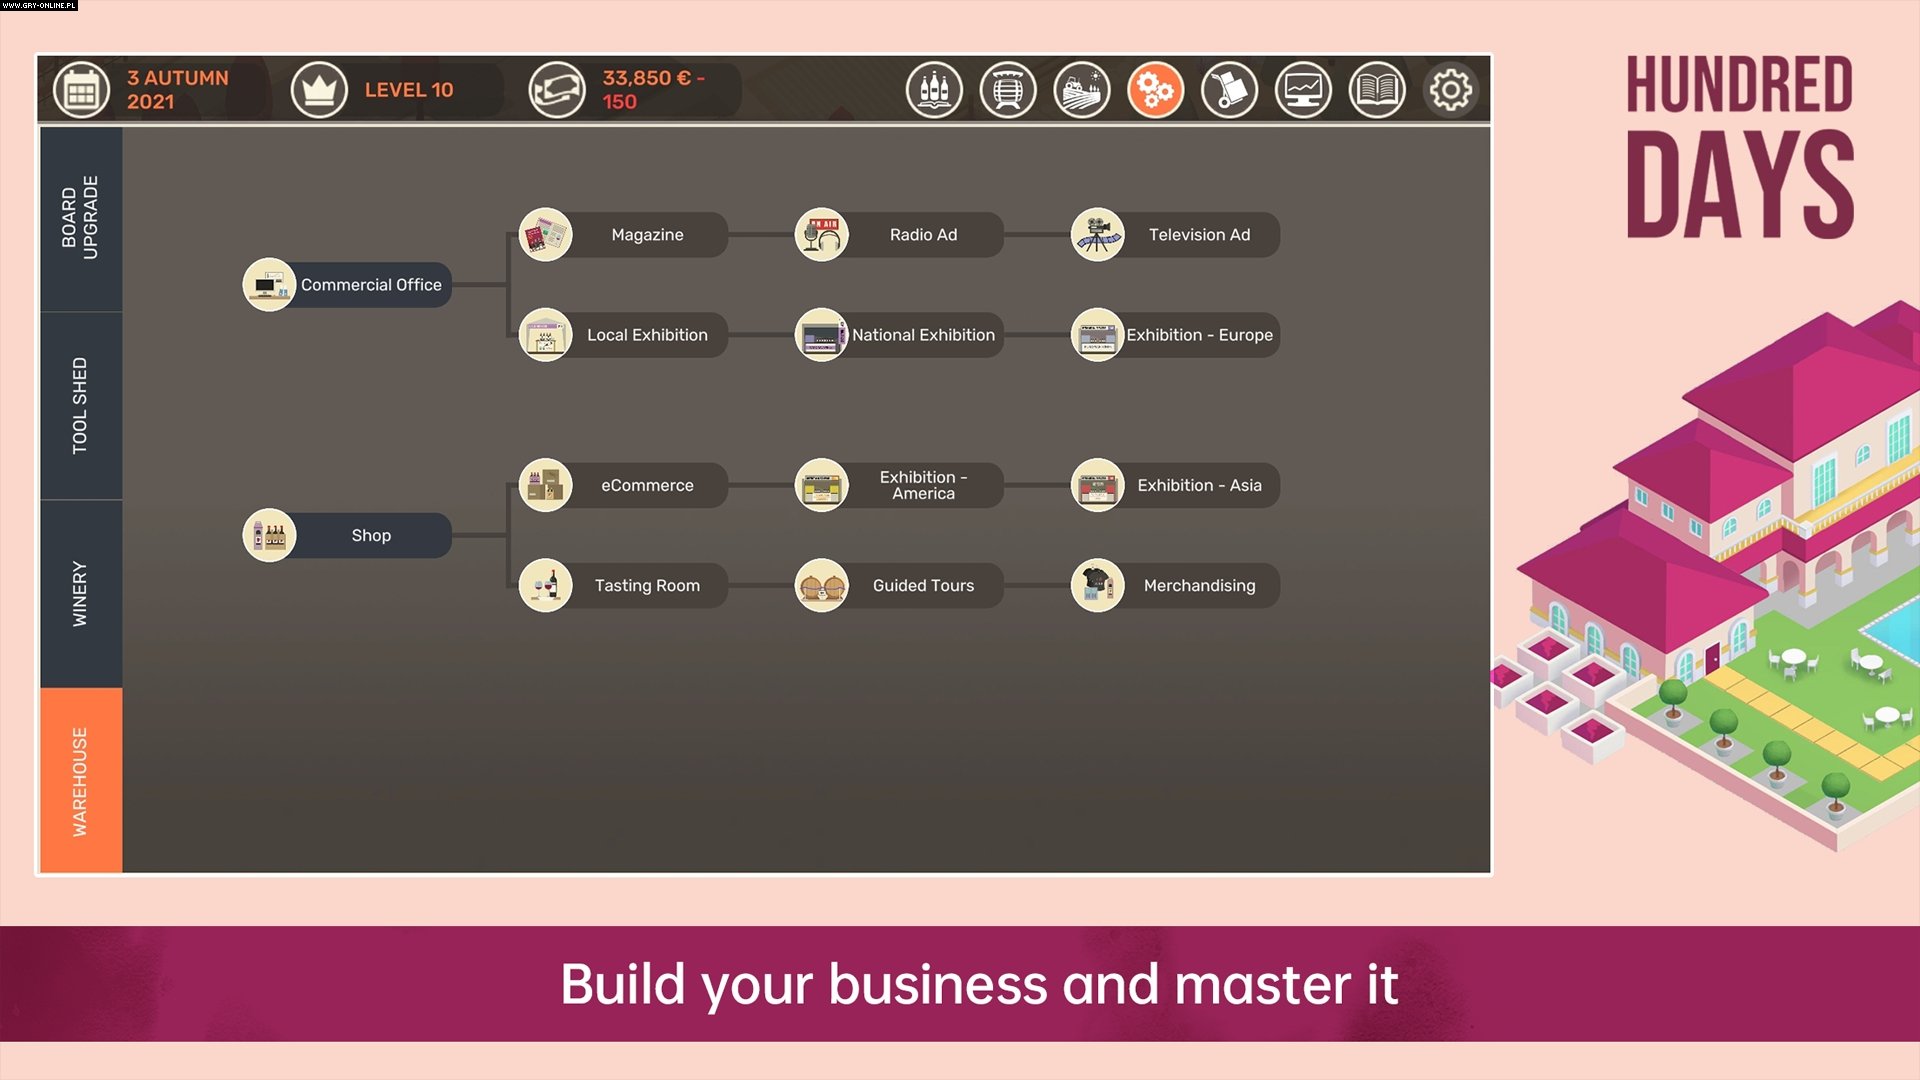The height and width of the screenshot is (1080, 1920).
Task: Click the vineyard field icon
Action: (x=1082, y=89)
